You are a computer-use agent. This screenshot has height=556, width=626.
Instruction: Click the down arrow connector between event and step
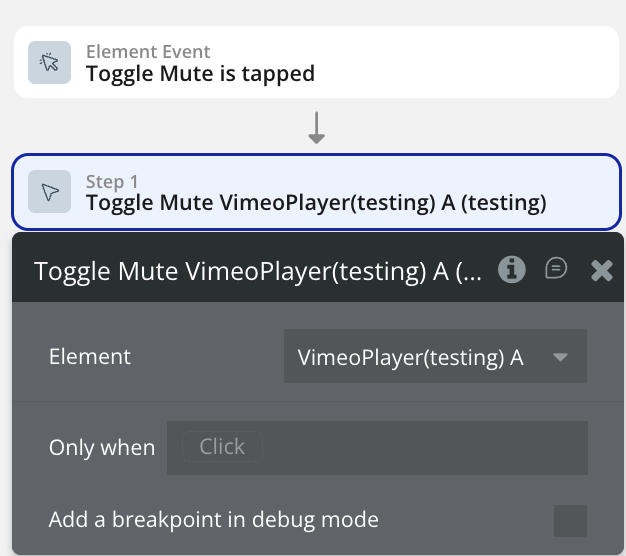pos(316,127)
